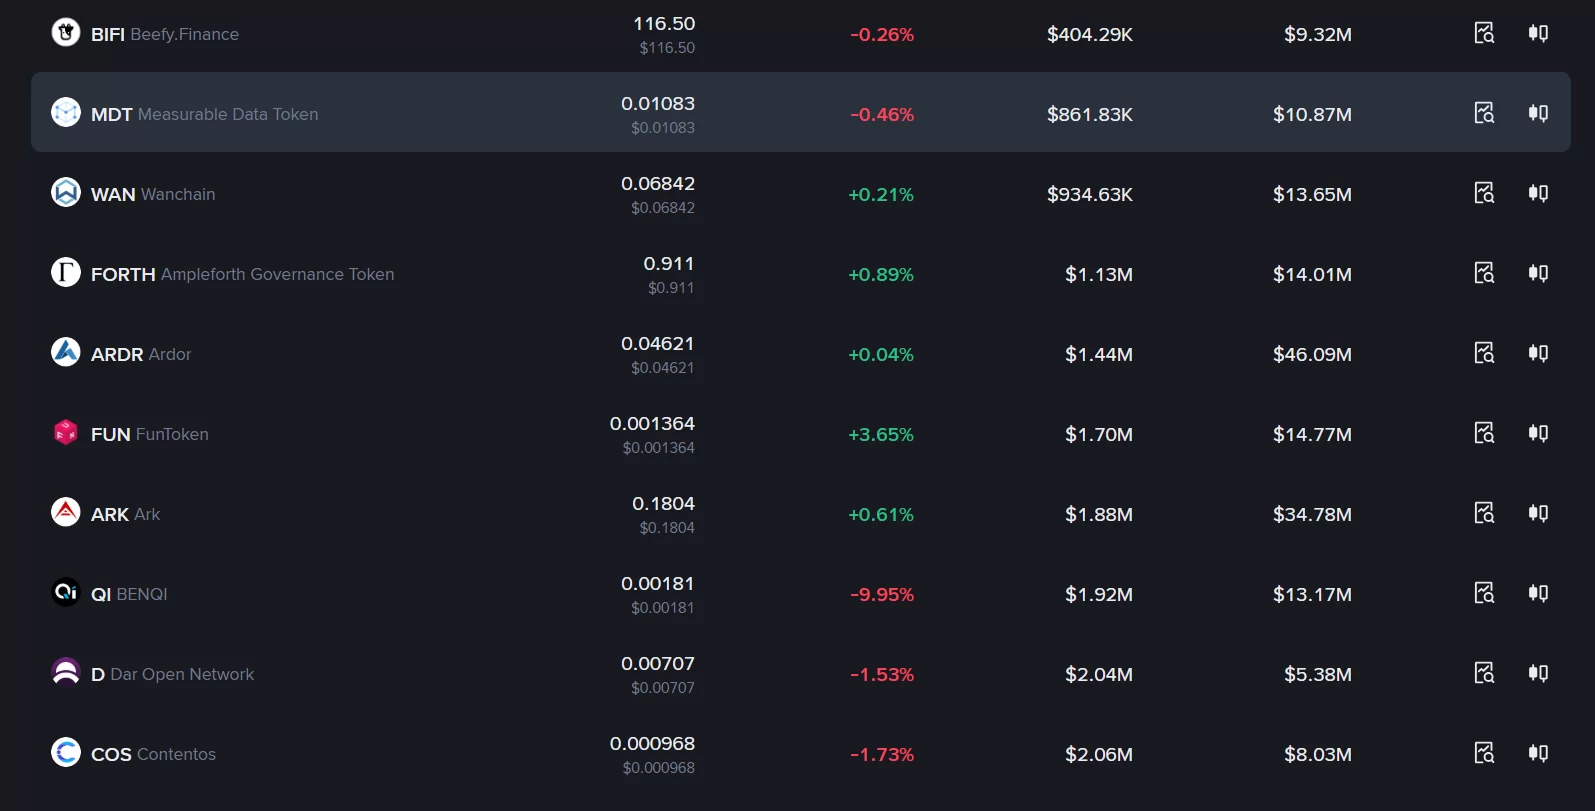The image size is (1595, 811).
Task: Click the trade candlestick icon for FUN
Action: click(x=1538, y=433)
